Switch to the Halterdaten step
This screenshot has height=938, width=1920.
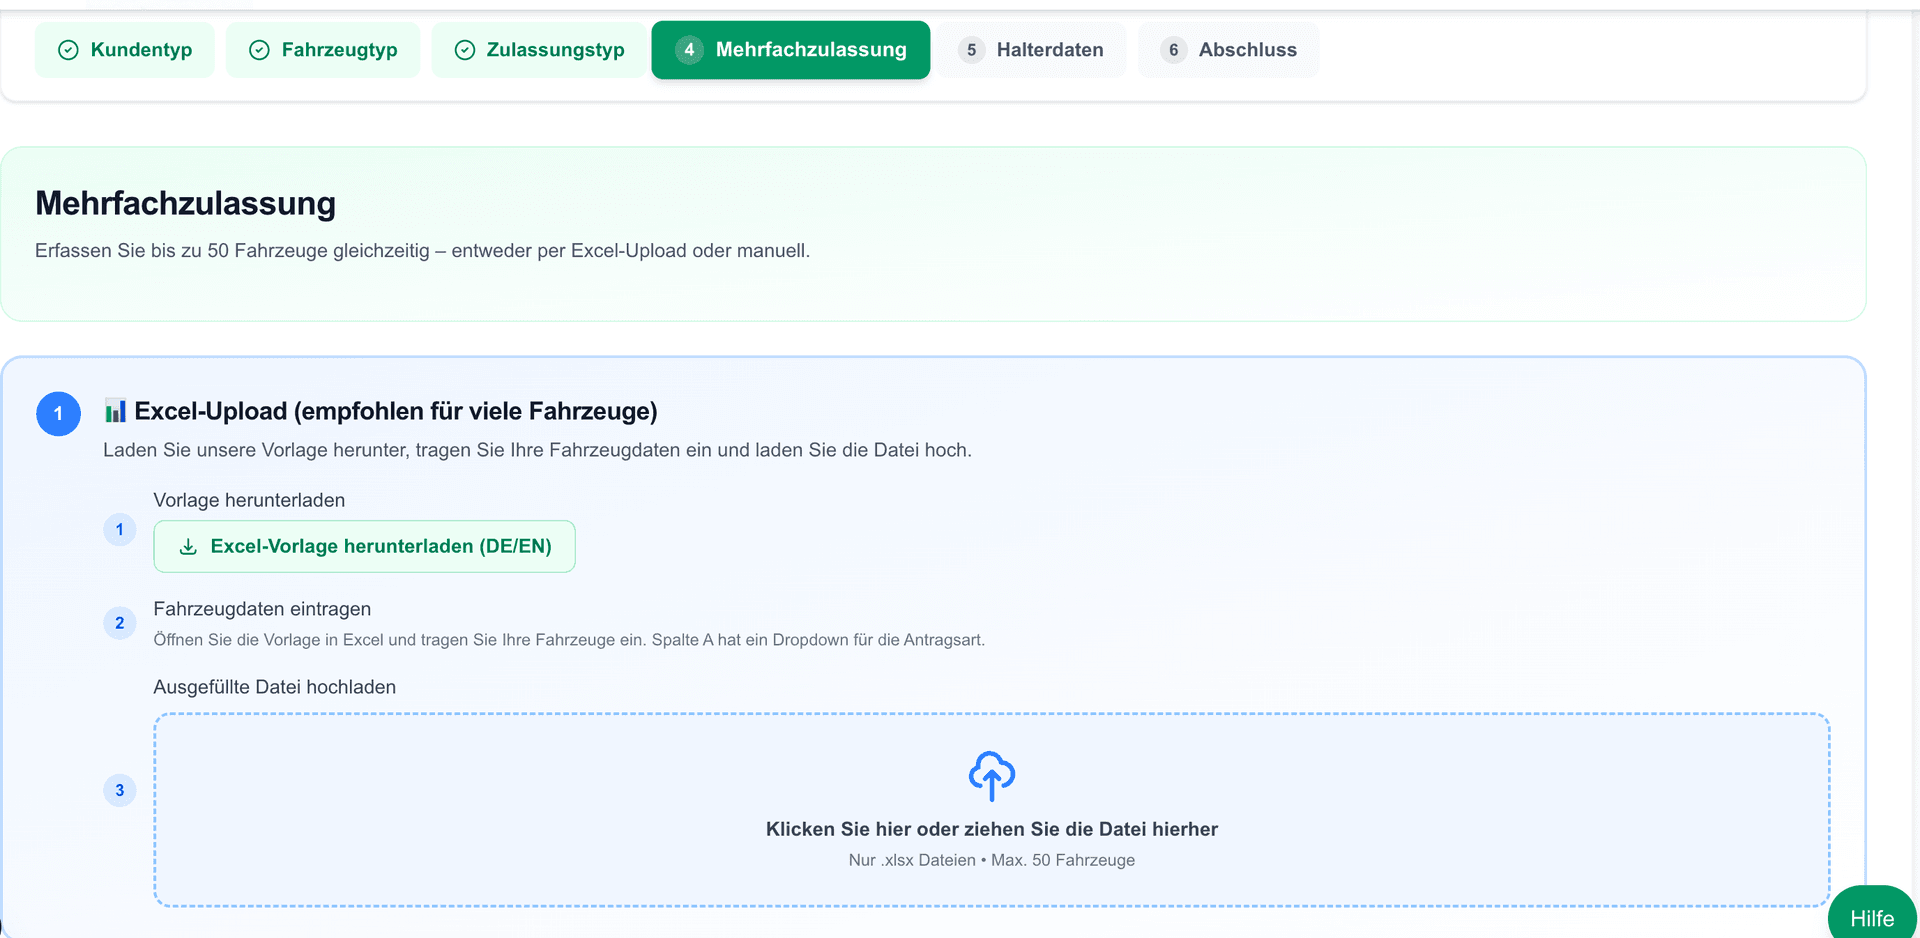[1032, 49]
